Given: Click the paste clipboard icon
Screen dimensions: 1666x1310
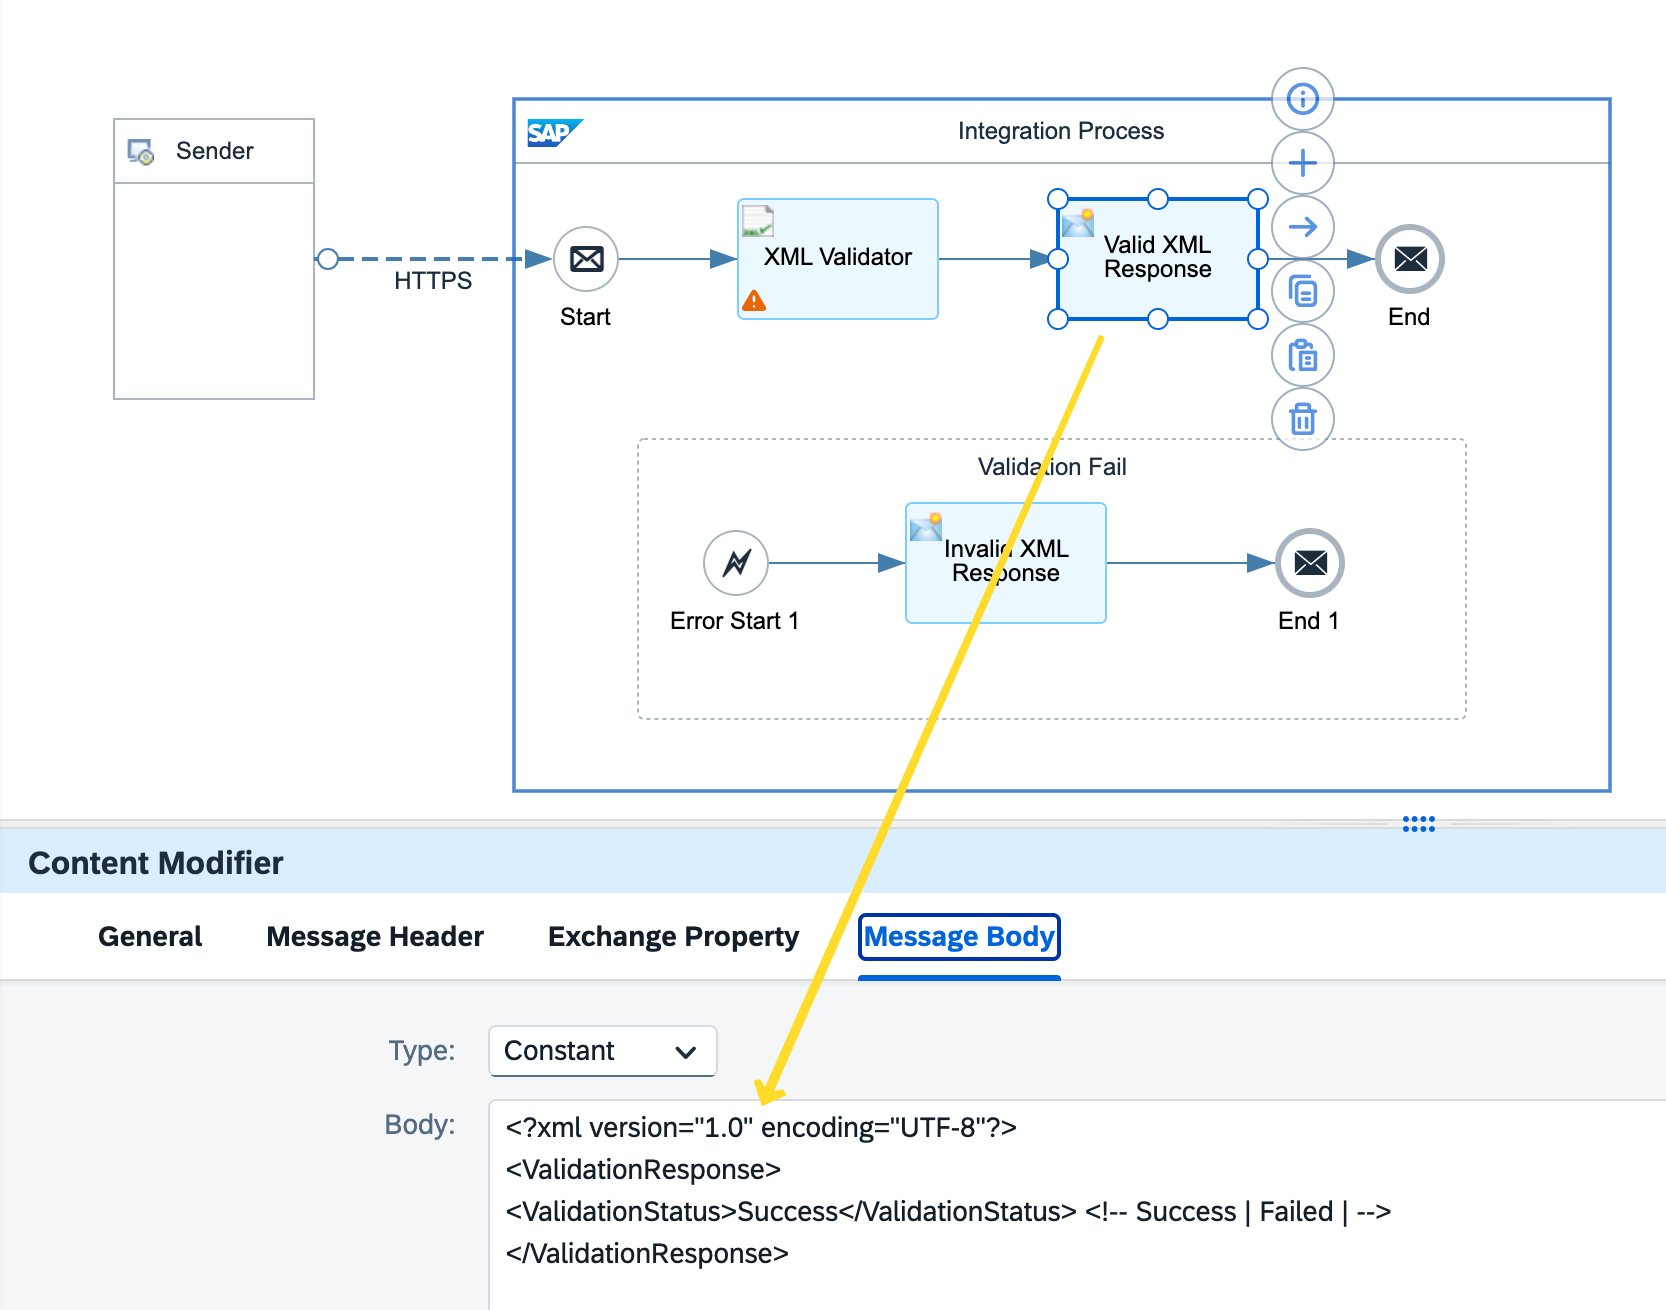Looking at the screenshot, I should pyautogui.click(x=1302, y=355).
